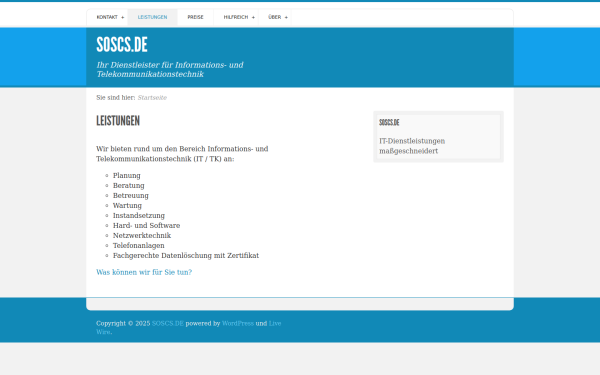600x375 pixels.
Task: Open the Hilfreich menu item
Action: (x=236, y=17)
